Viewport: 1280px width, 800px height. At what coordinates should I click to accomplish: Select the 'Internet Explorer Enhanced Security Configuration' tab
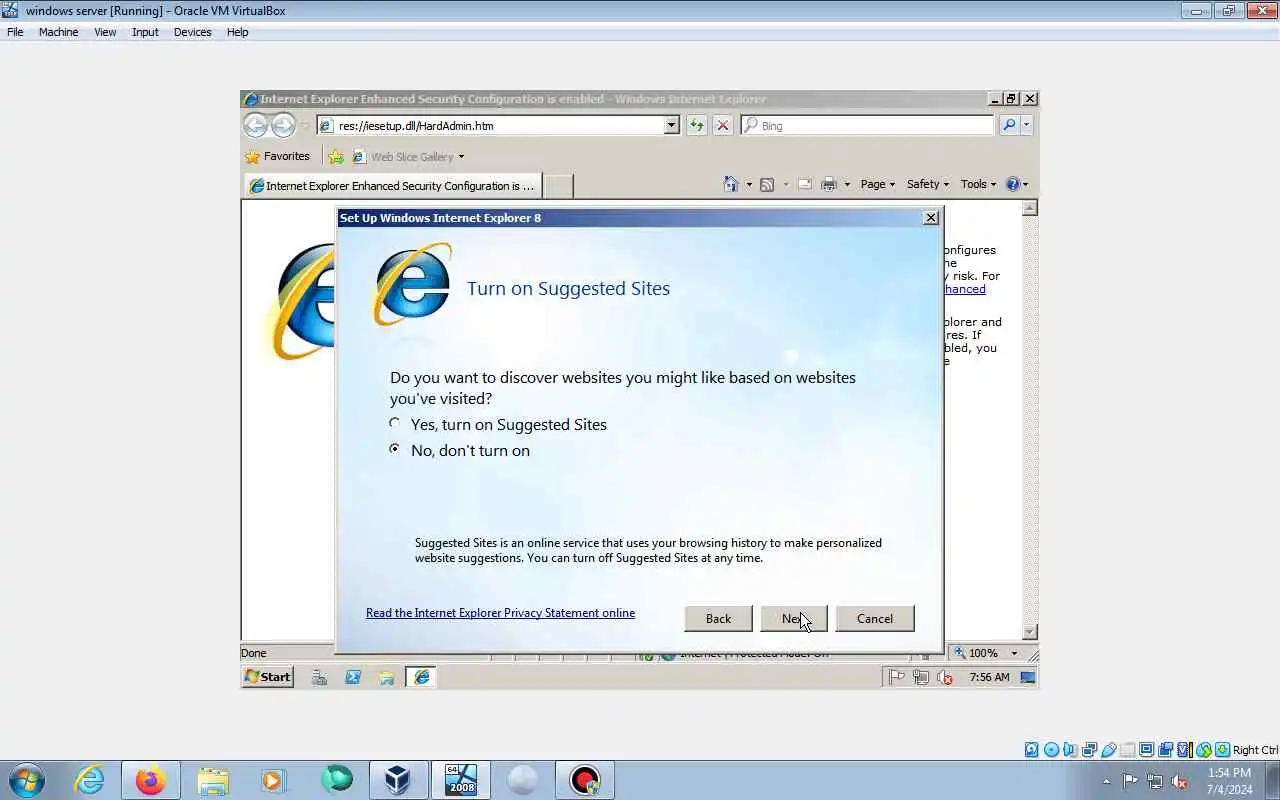point(392,186)
